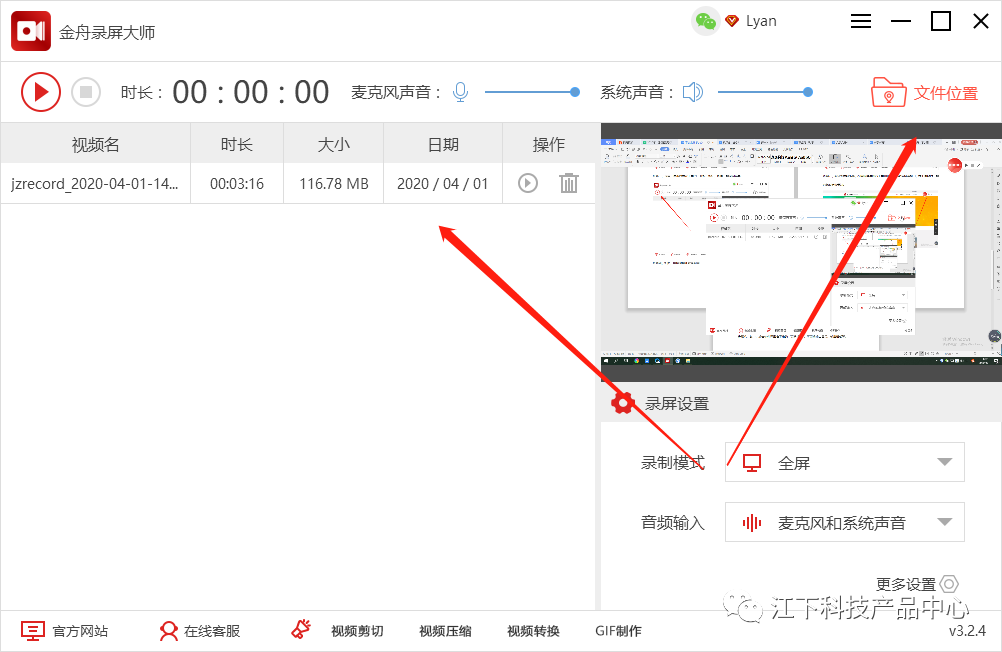This screenshot has width=1002, height=652.
Task: Delete the jzrecord video with trash icon
Action: pos(569,183)
